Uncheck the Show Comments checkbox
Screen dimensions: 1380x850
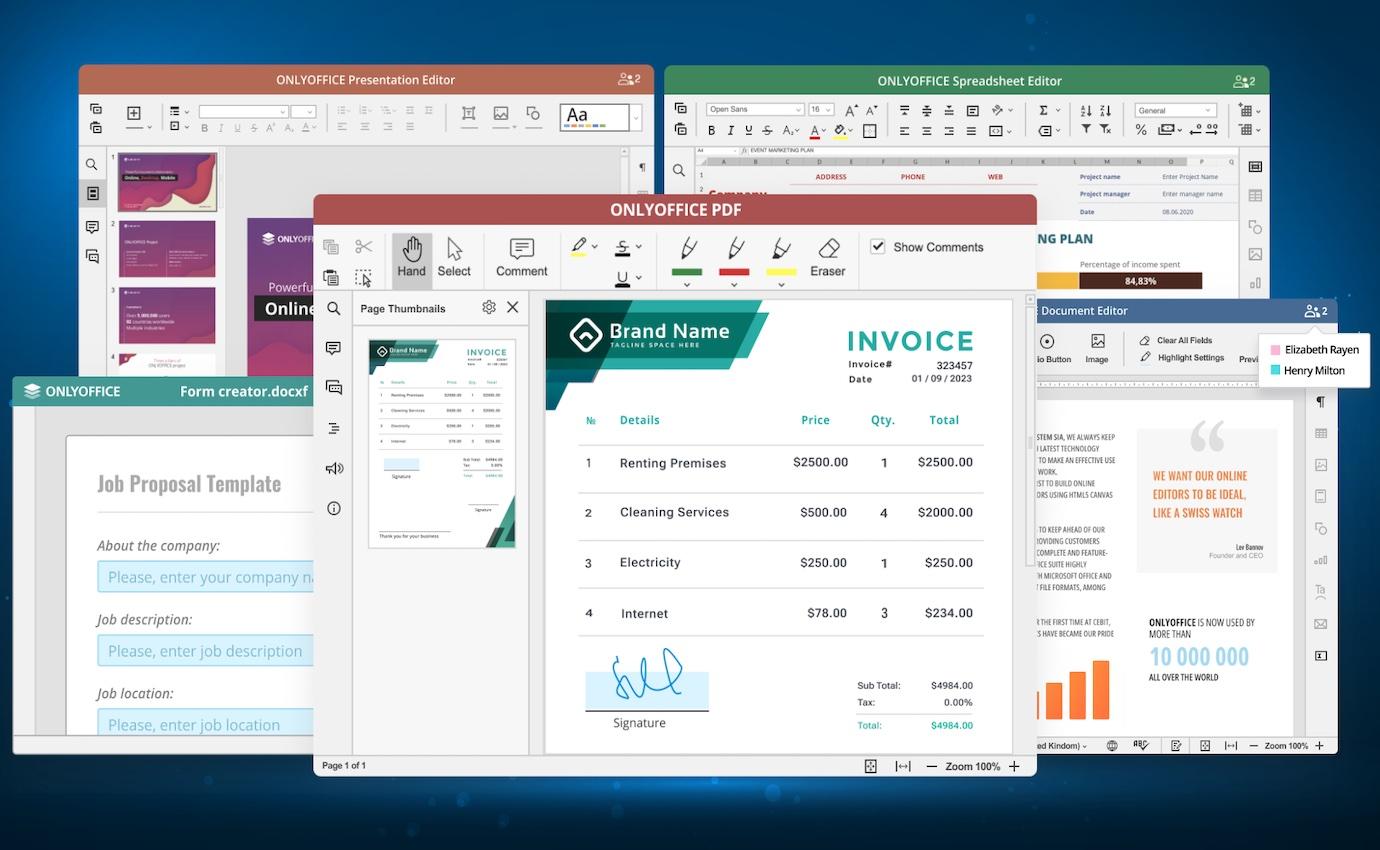(x=877, y=246)
